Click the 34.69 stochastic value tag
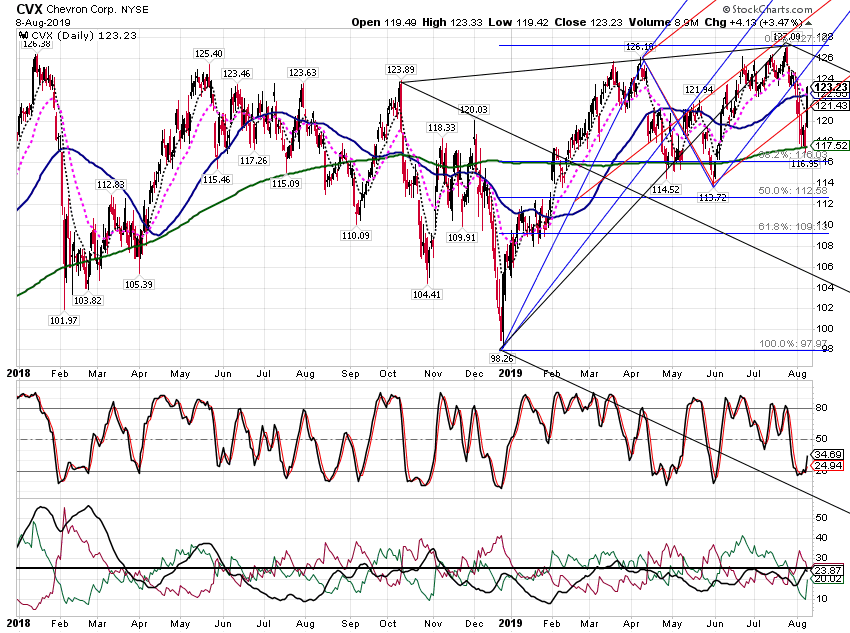 pos(827,454)
